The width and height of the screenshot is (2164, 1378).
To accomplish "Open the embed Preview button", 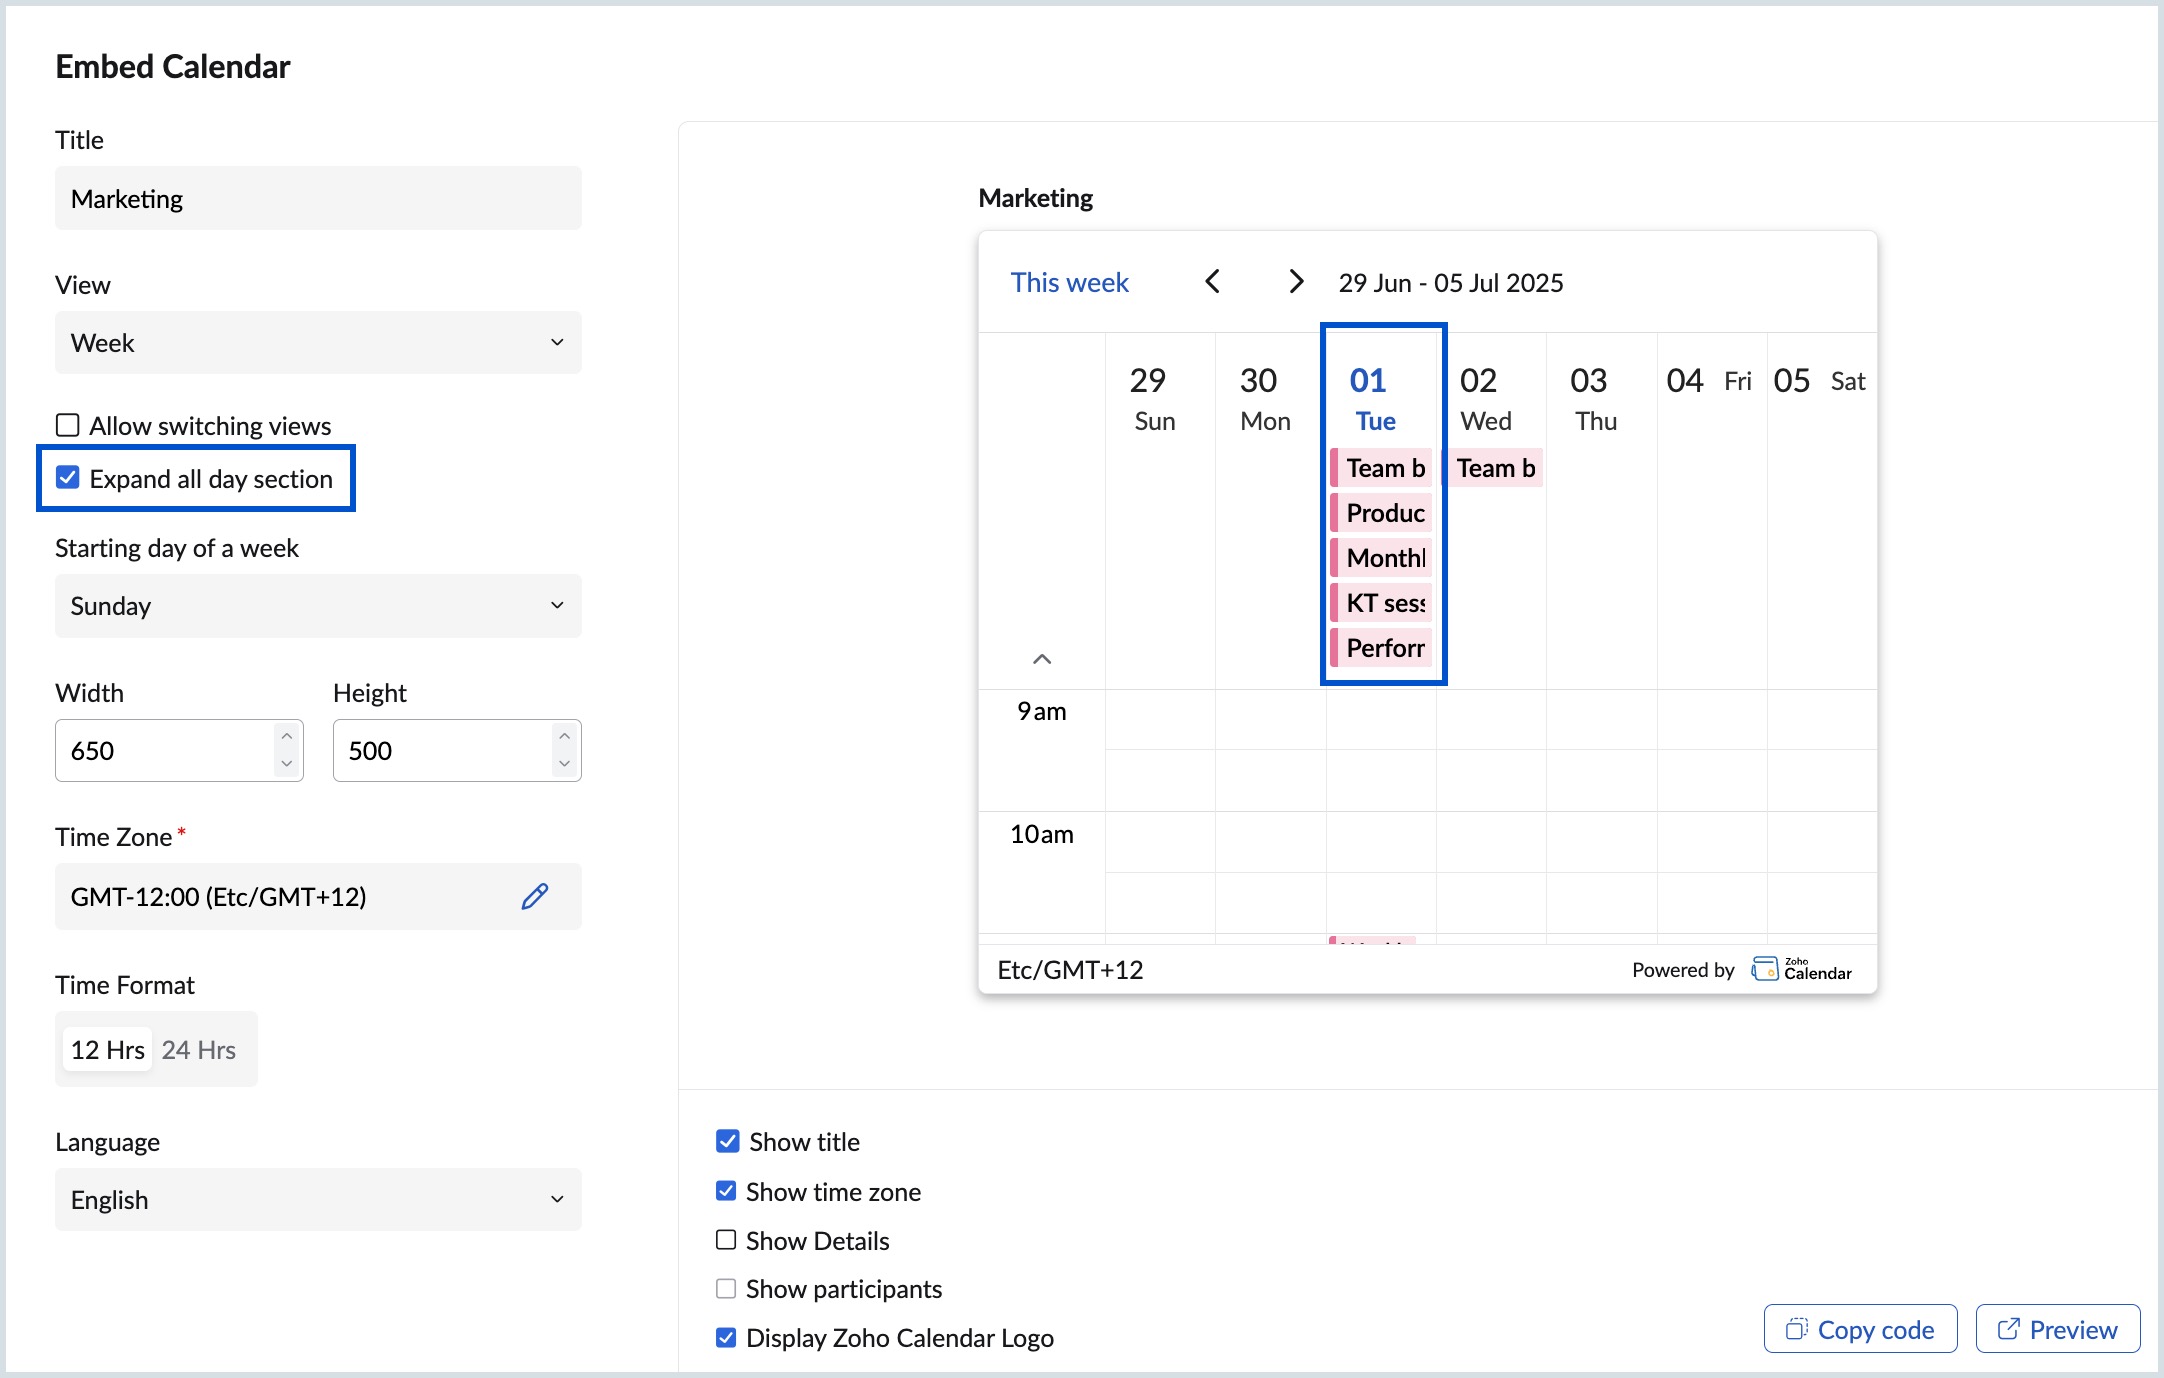I will tap(2057, 1329).
